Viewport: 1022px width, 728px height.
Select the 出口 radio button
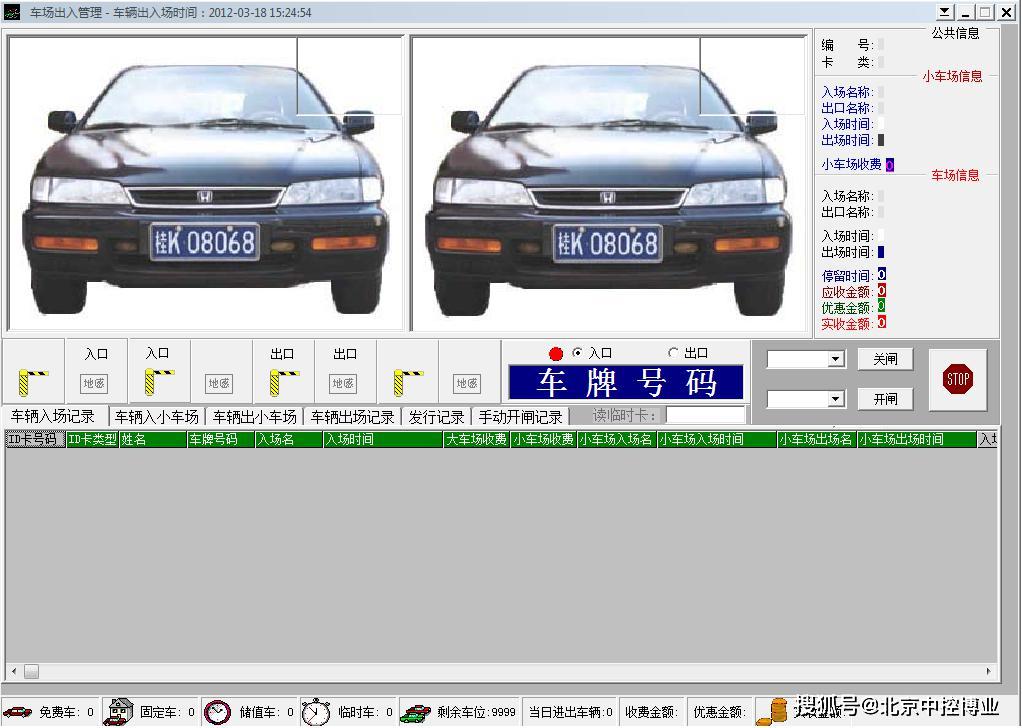673,353
